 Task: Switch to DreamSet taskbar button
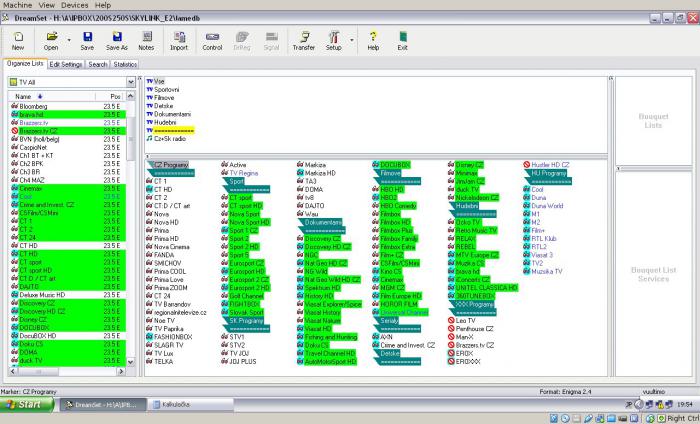104,404
